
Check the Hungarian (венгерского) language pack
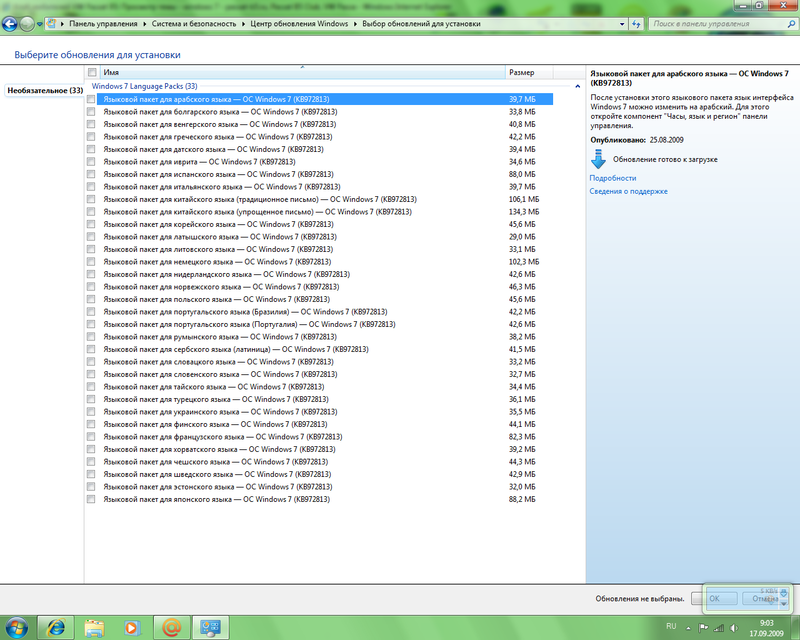click(91, 124)
